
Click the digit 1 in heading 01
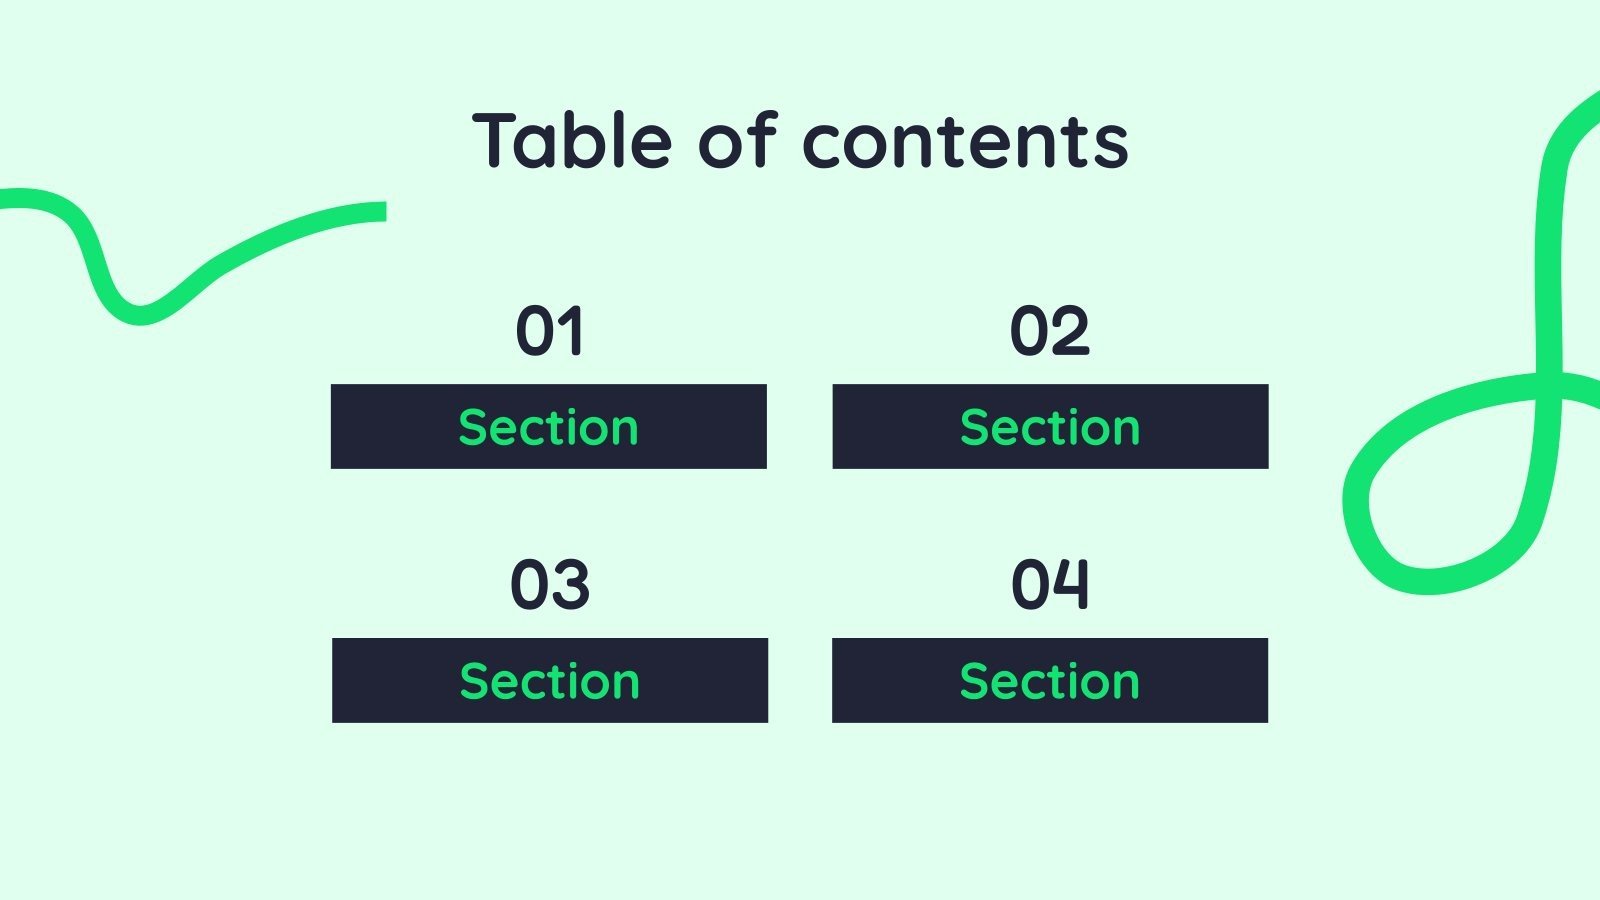571,331
